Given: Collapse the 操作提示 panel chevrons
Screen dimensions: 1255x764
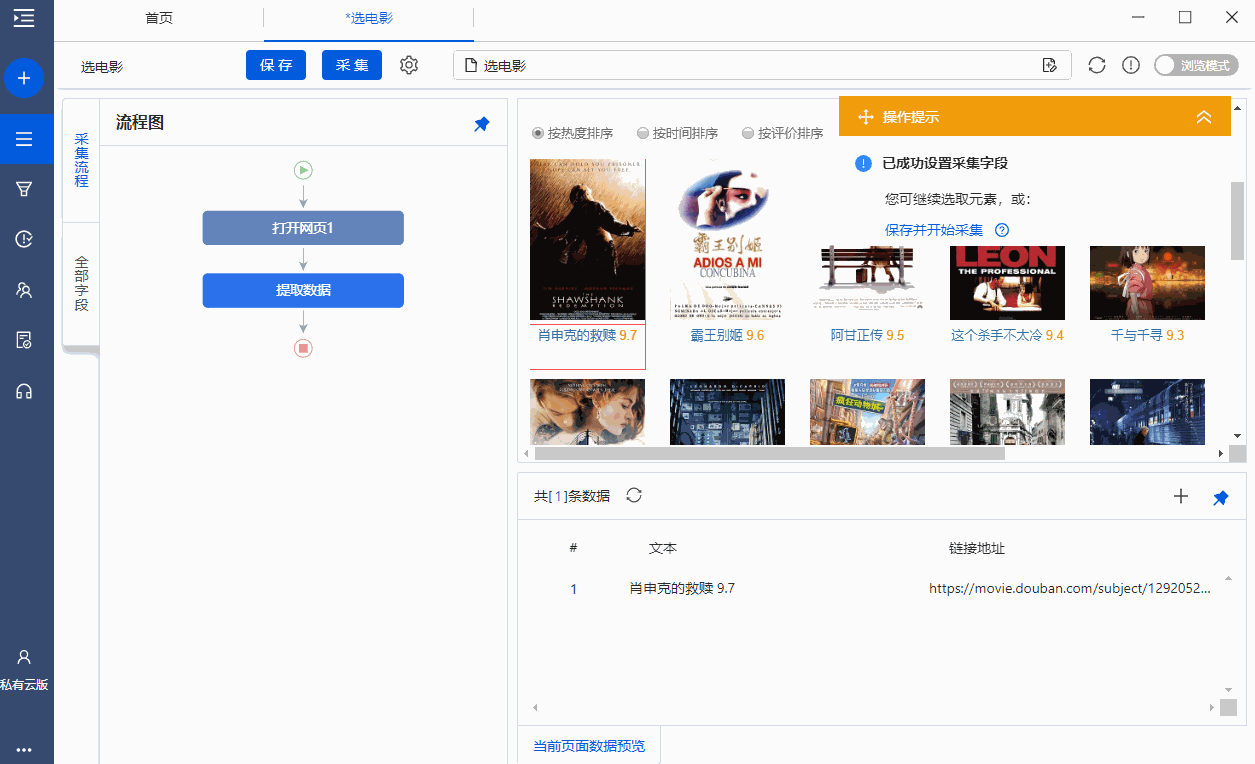Looking at the screenshot, I should (x=1204, y=117).
